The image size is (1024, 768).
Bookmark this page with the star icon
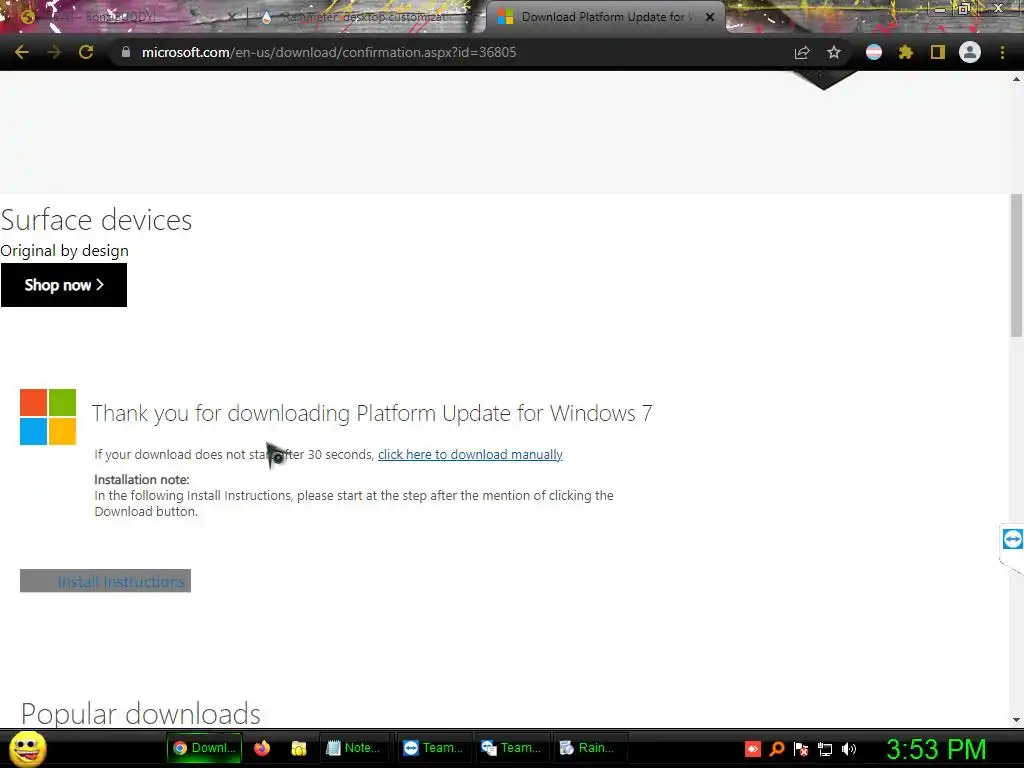(x=834, y=52)
